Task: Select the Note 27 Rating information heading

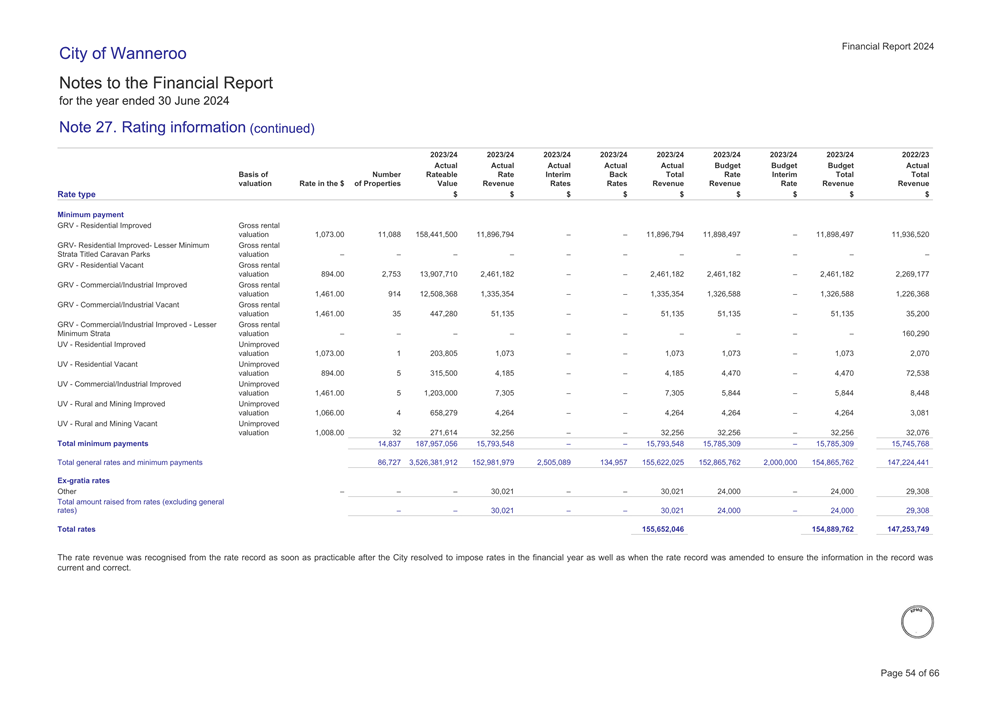Action: tap(187, 127)
